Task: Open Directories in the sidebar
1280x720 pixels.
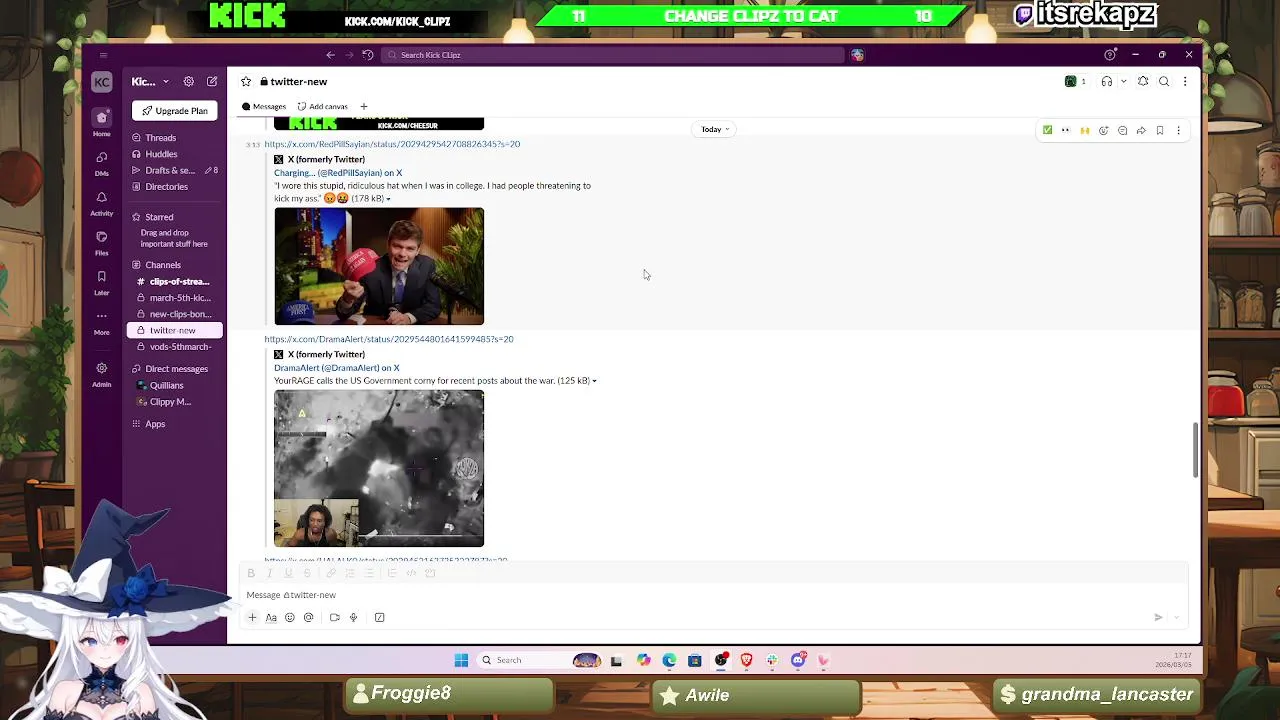Action: [175, 187]
